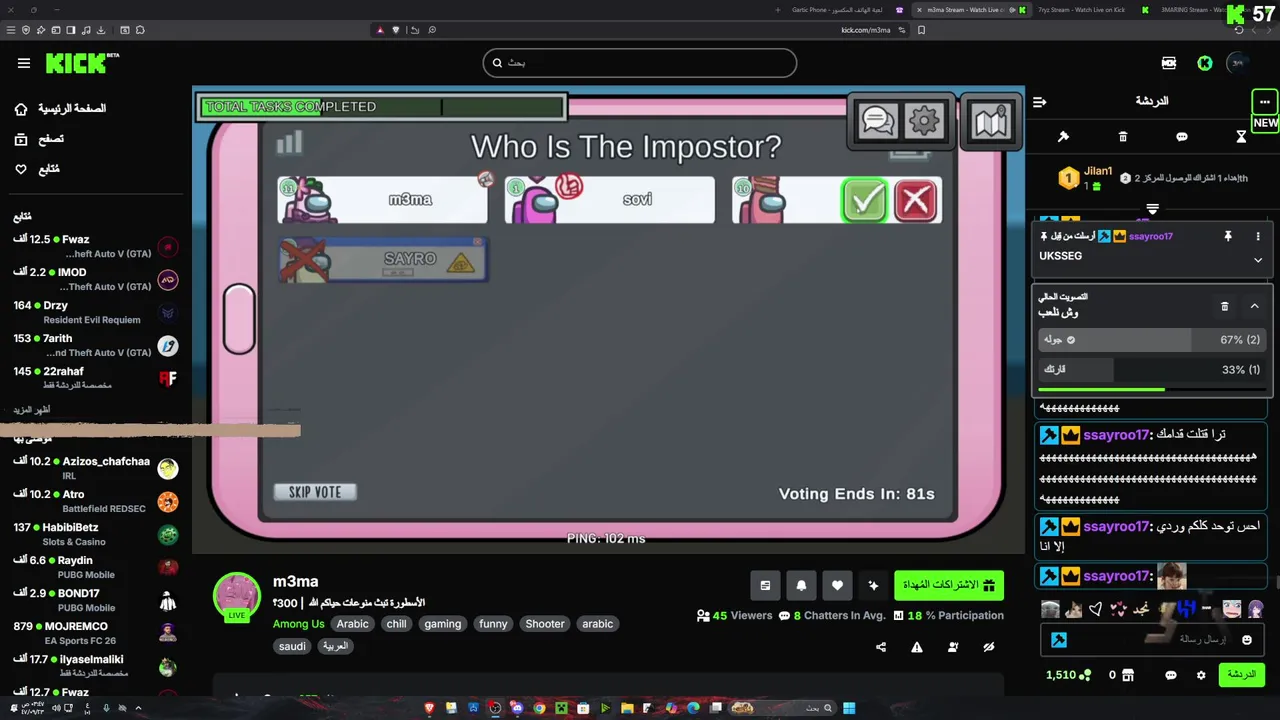Open Fwaz channel with 12.5 viewers

(x=95, y=246)
